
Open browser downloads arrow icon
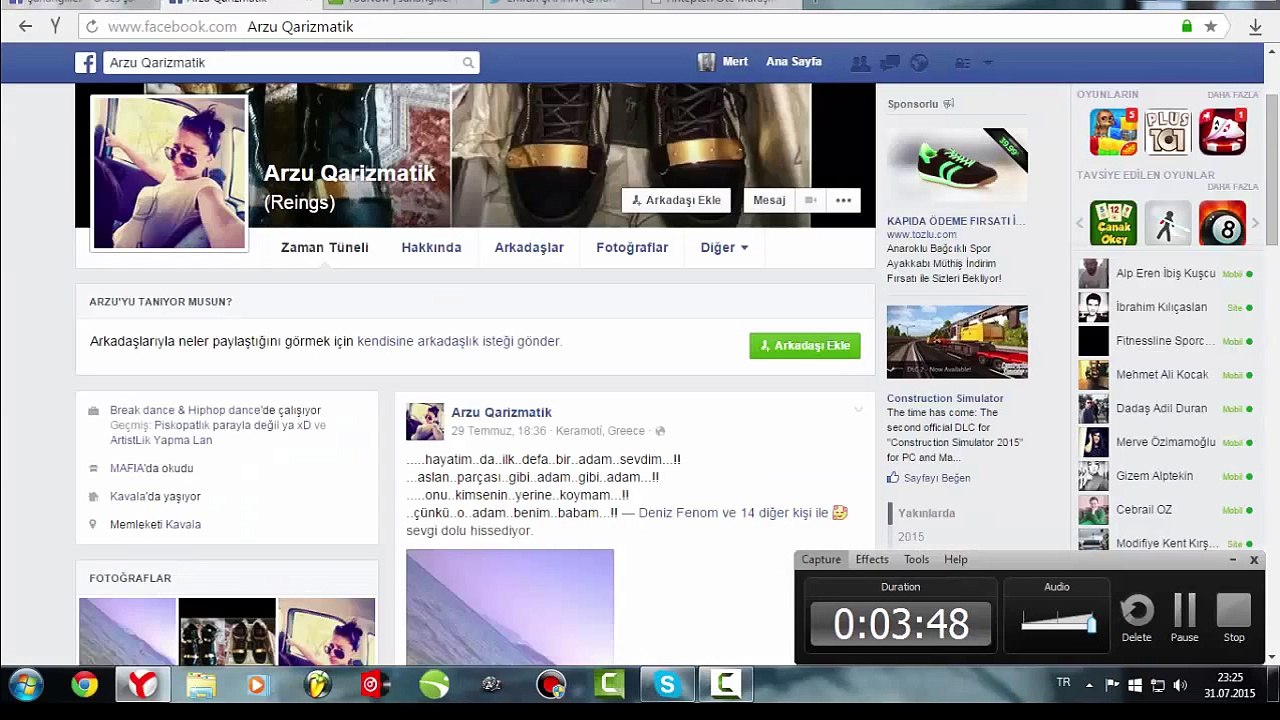pyautogui.click(x=1255, y=27)
